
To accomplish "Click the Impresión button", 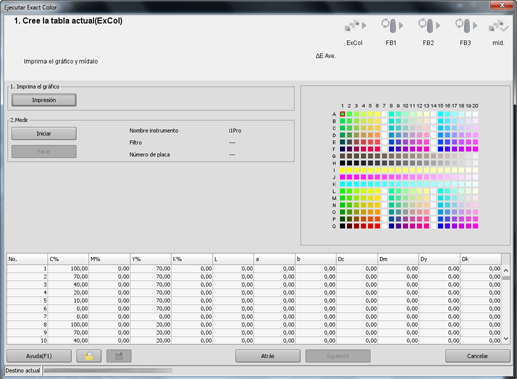I will (44, 100).
